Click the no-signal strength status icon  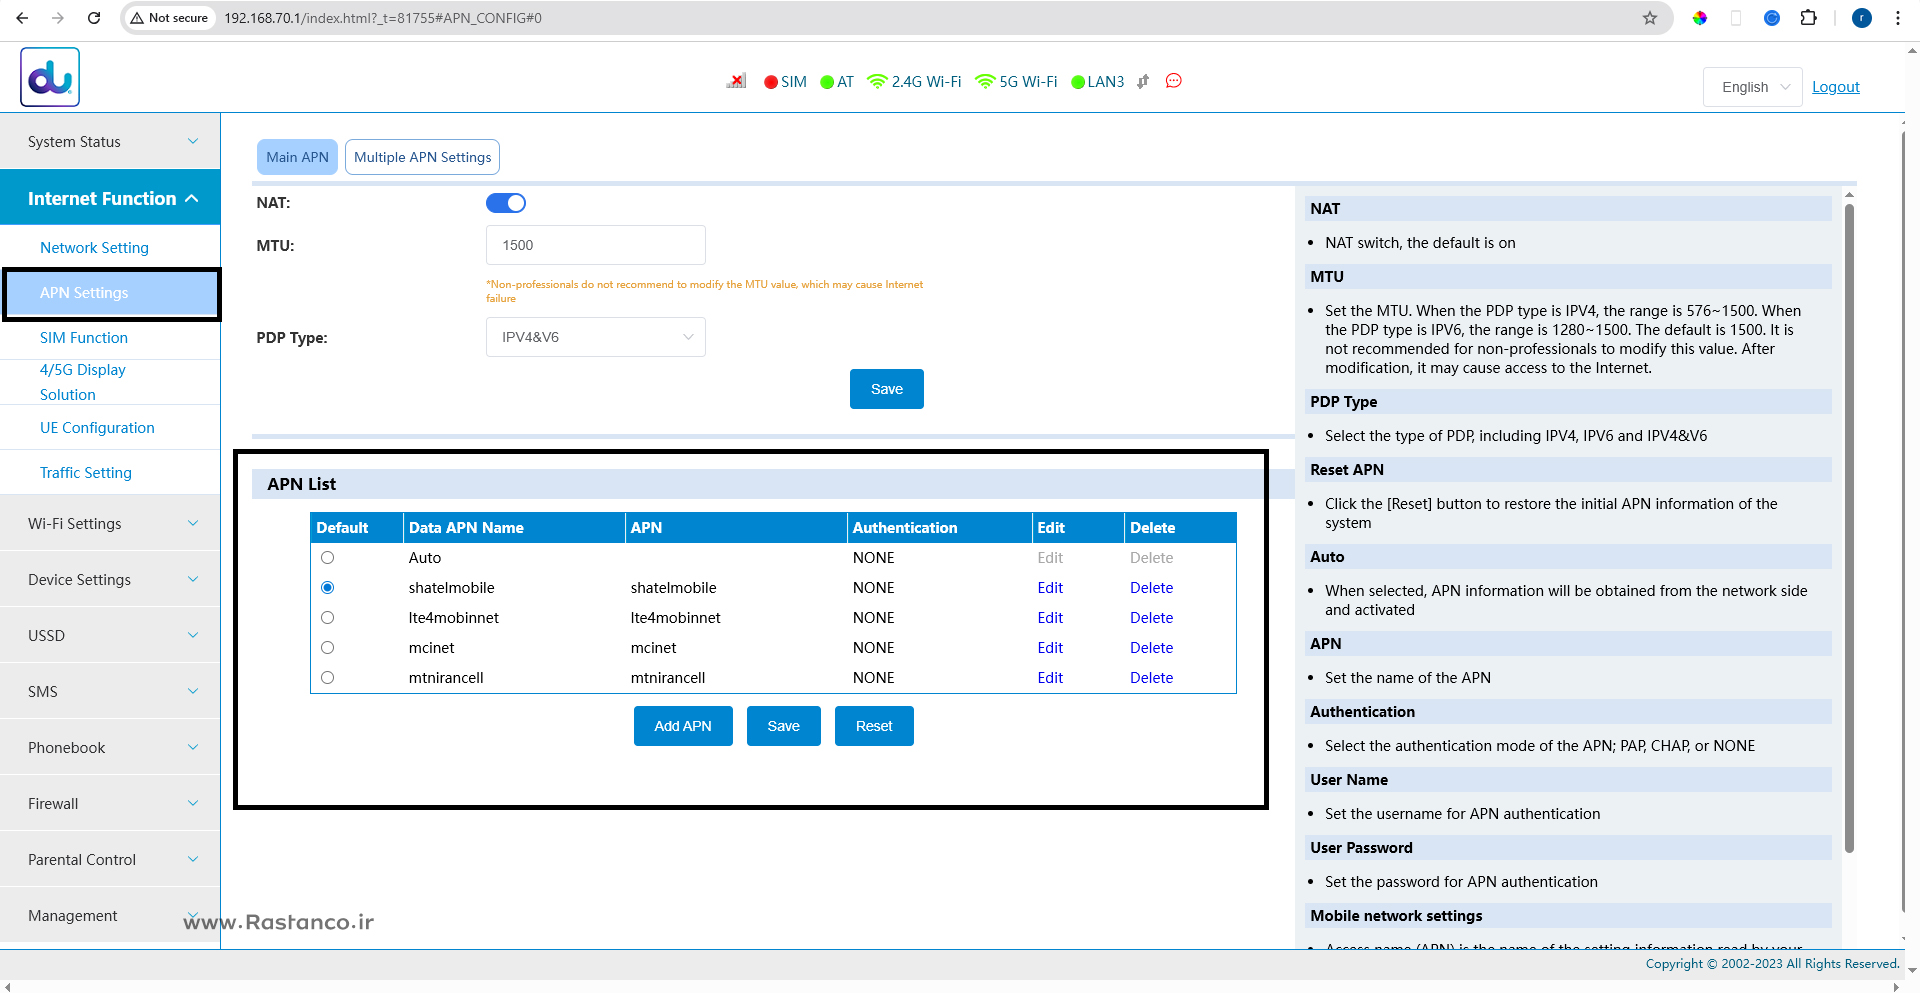coord(736,81)
